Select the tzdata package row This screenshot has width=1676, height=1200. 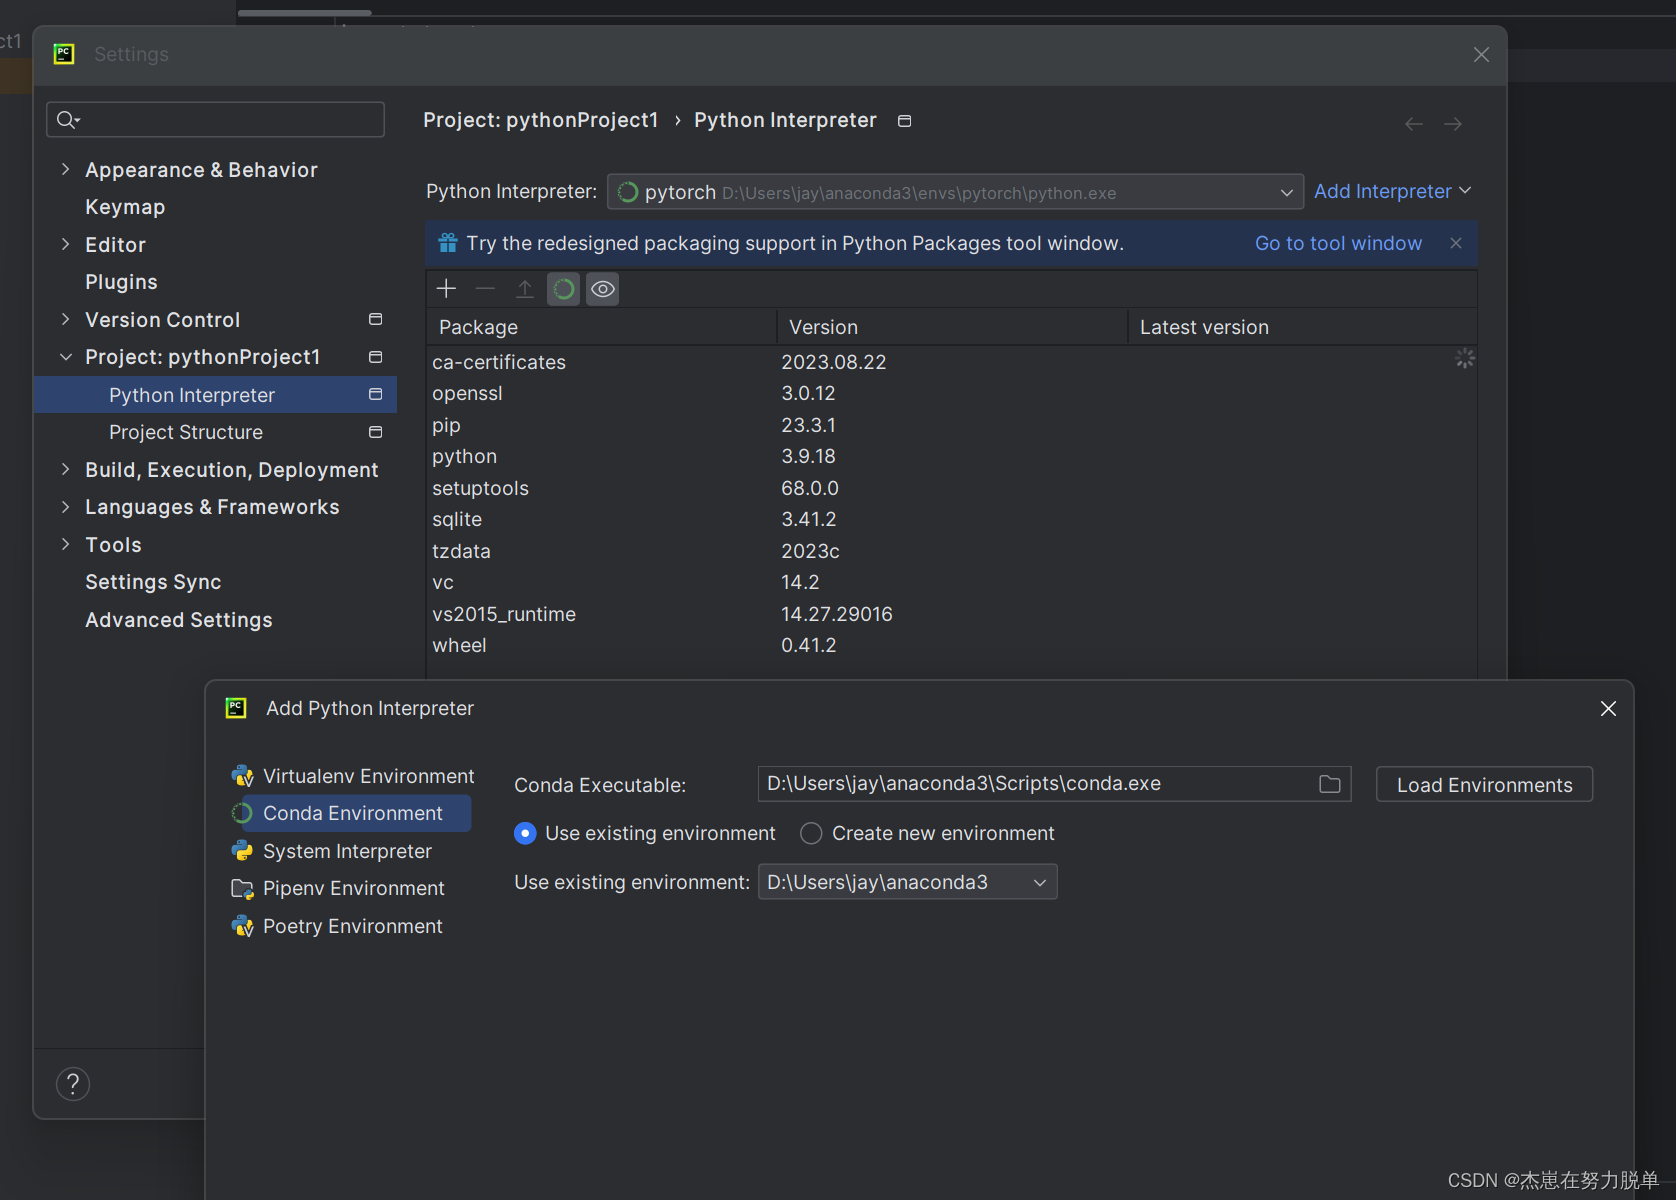[951, 551]
